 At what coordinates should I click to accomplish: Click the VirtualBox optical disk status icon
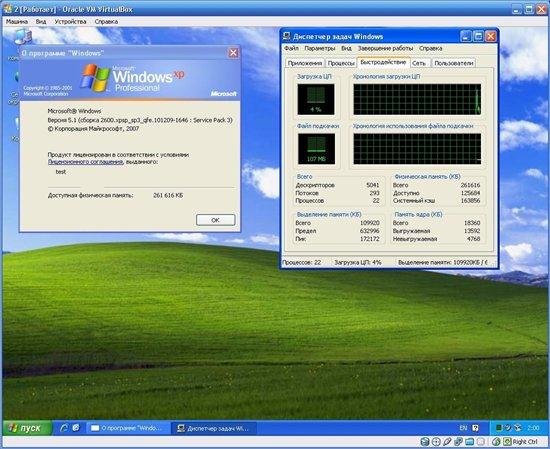436,442
